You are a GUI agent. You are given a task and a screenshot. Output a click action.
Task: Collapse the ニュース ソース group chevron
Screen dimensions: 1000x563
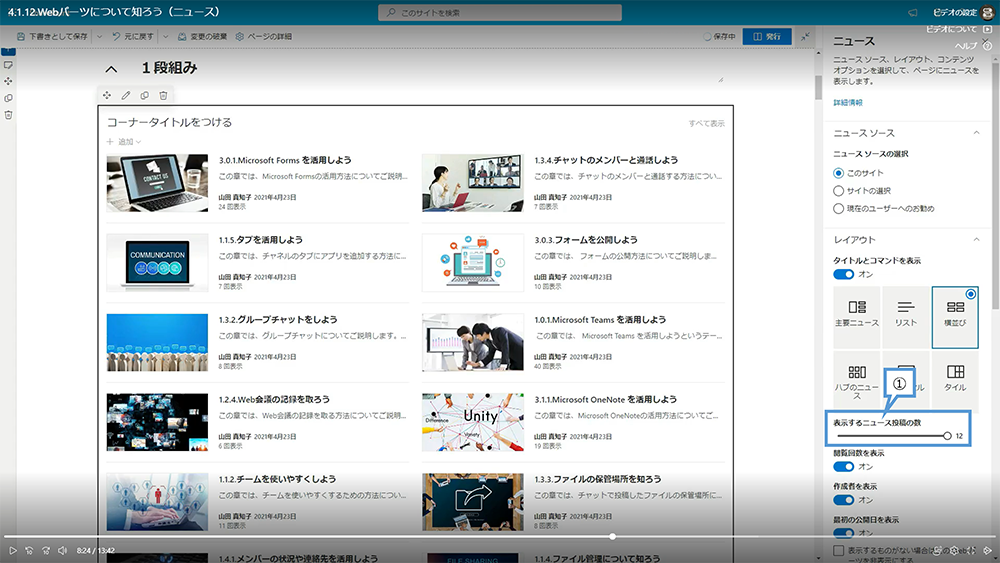[x=976, y=133]
